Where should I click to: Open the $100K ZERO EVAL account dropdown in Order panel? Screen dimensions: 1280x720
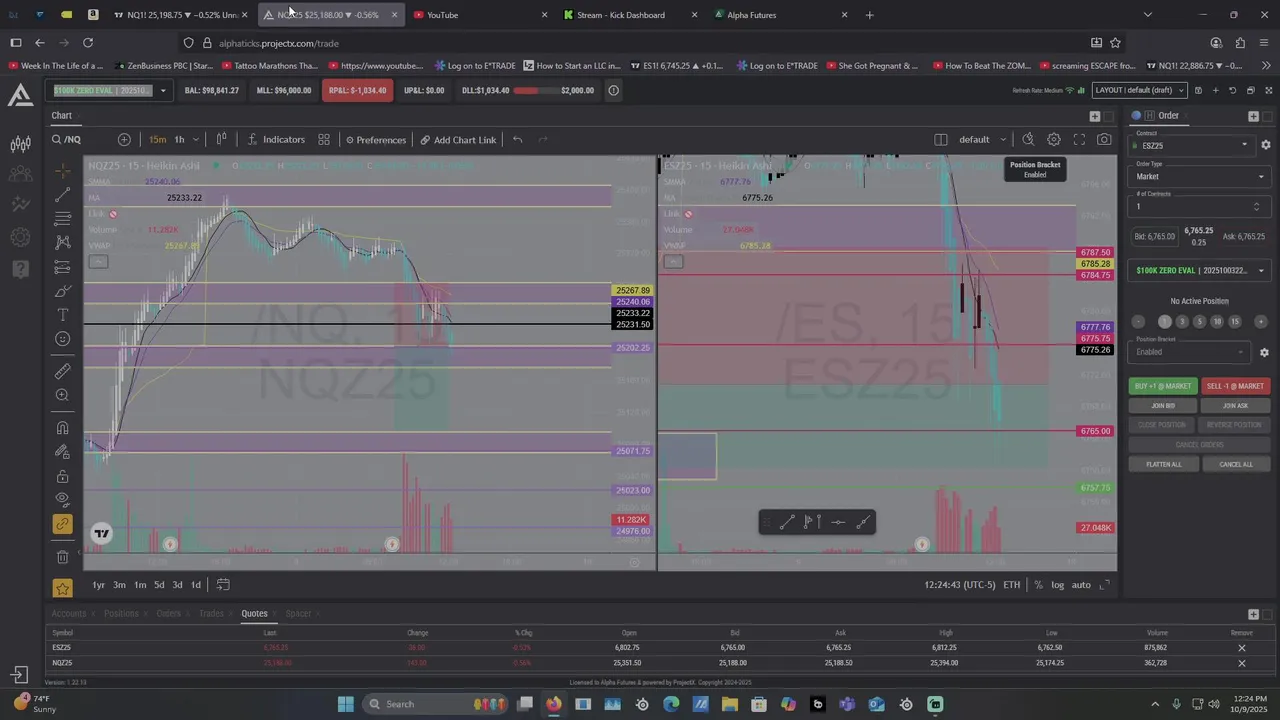pyautogui.click(x=1200, y=270)
